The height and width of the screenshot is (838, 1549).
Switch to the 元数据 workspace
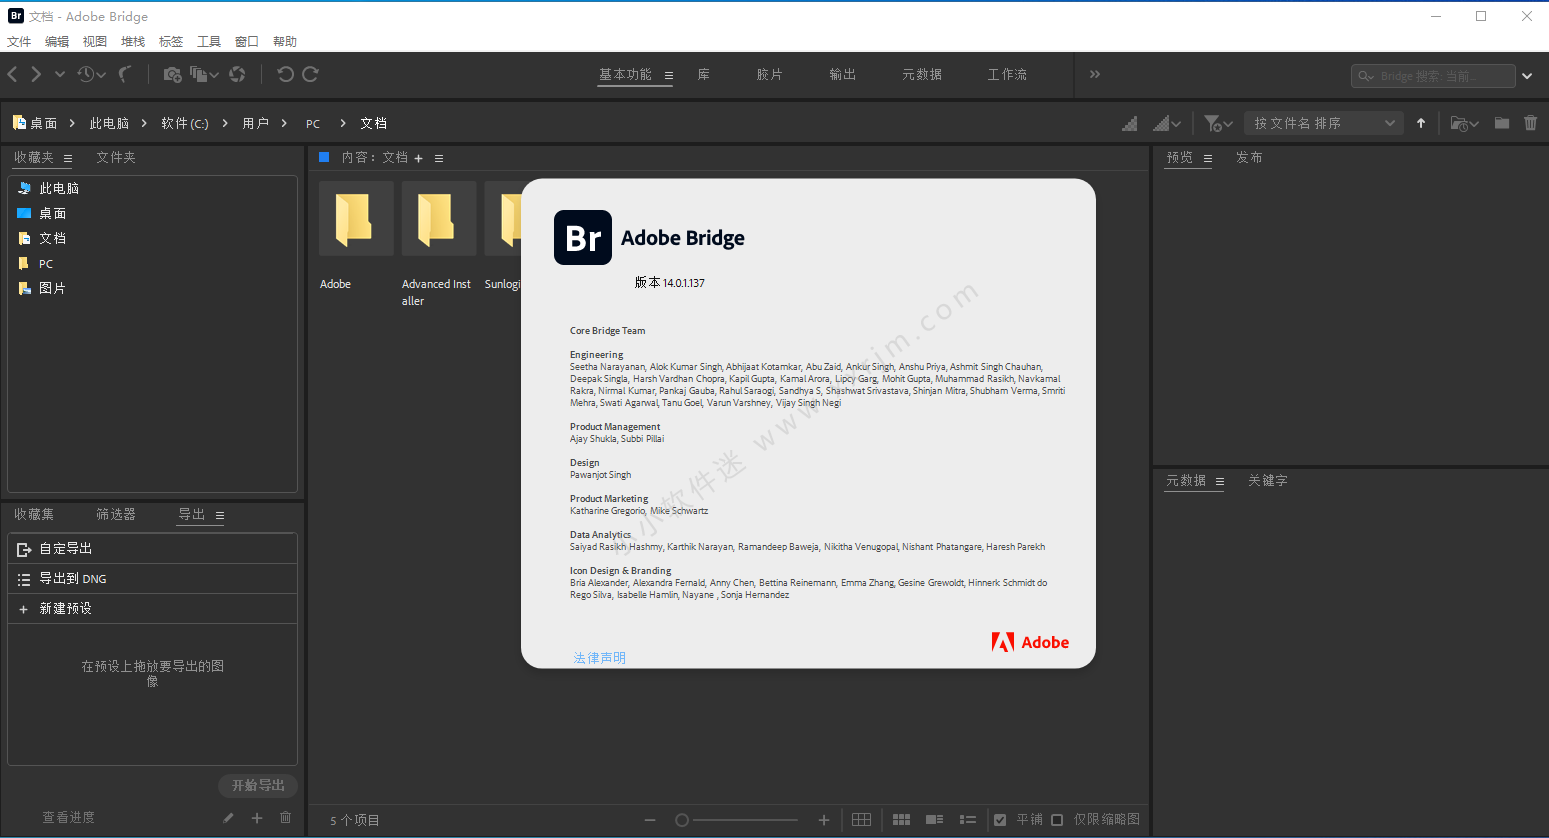pyautogui.click(x=922, y=74)
